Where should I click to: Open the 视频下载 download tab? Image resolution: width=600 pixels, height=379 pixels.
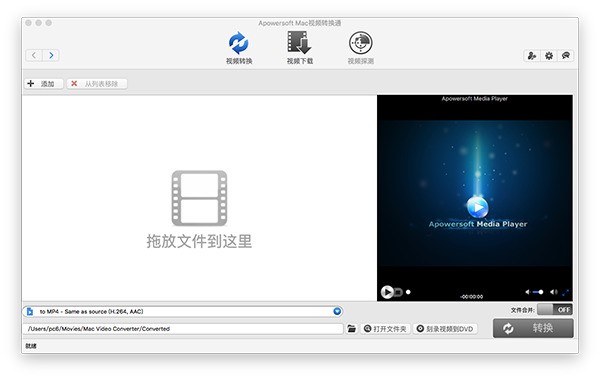[300, 48]
